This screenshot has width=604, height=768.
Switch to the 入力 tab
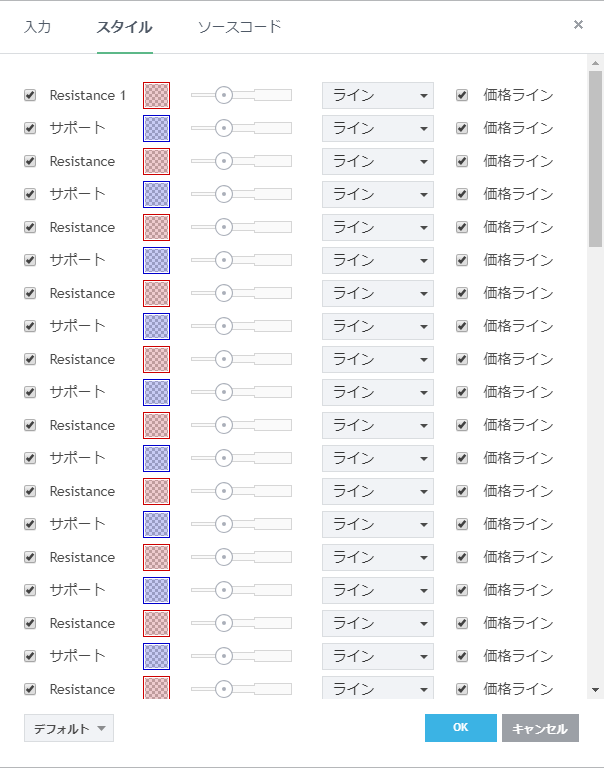pos(38,26)
